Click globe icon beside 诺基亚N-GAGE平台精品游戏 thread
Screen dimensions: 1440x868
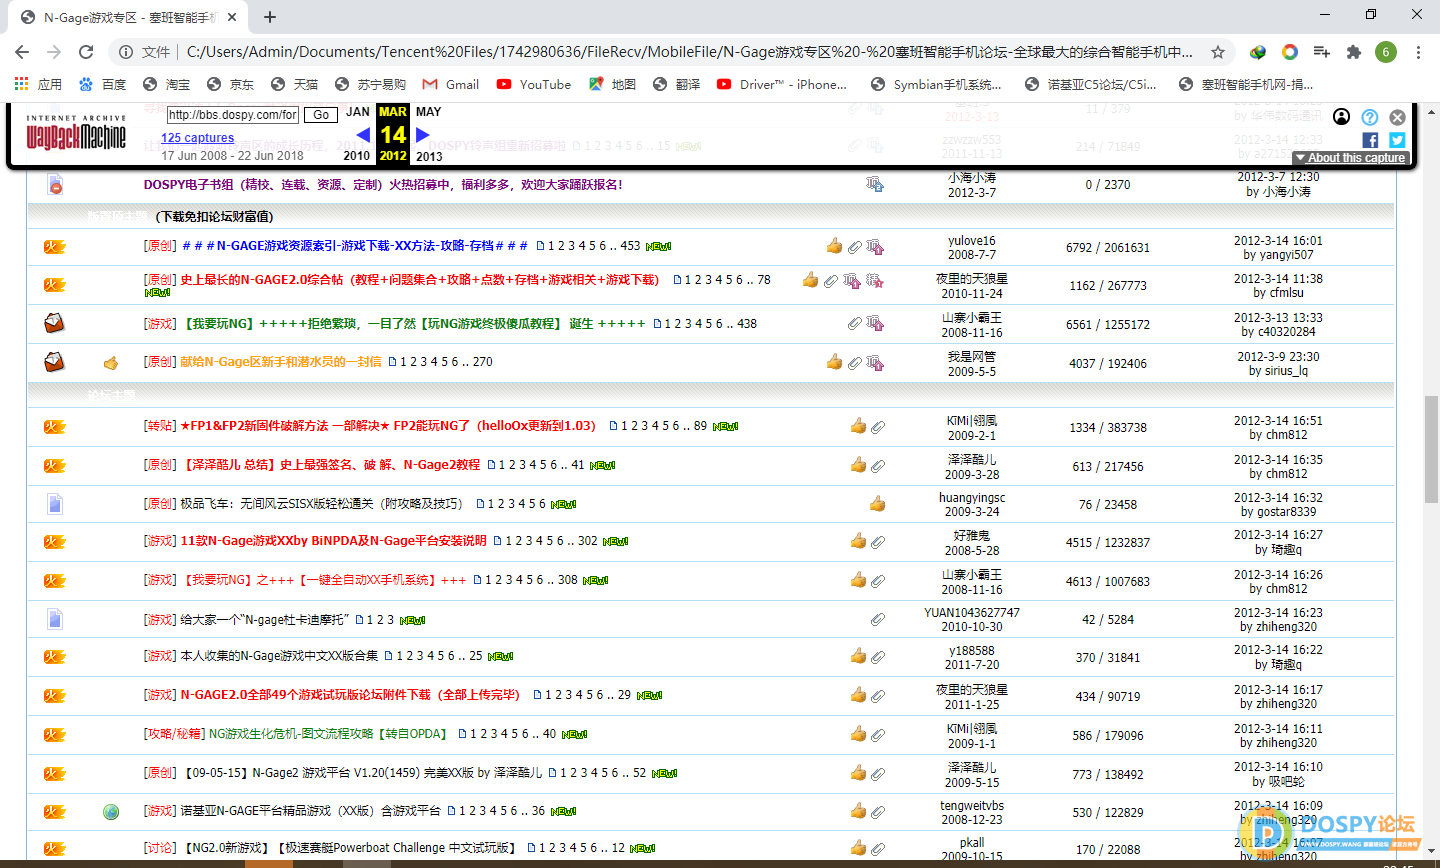click(111, 811)
